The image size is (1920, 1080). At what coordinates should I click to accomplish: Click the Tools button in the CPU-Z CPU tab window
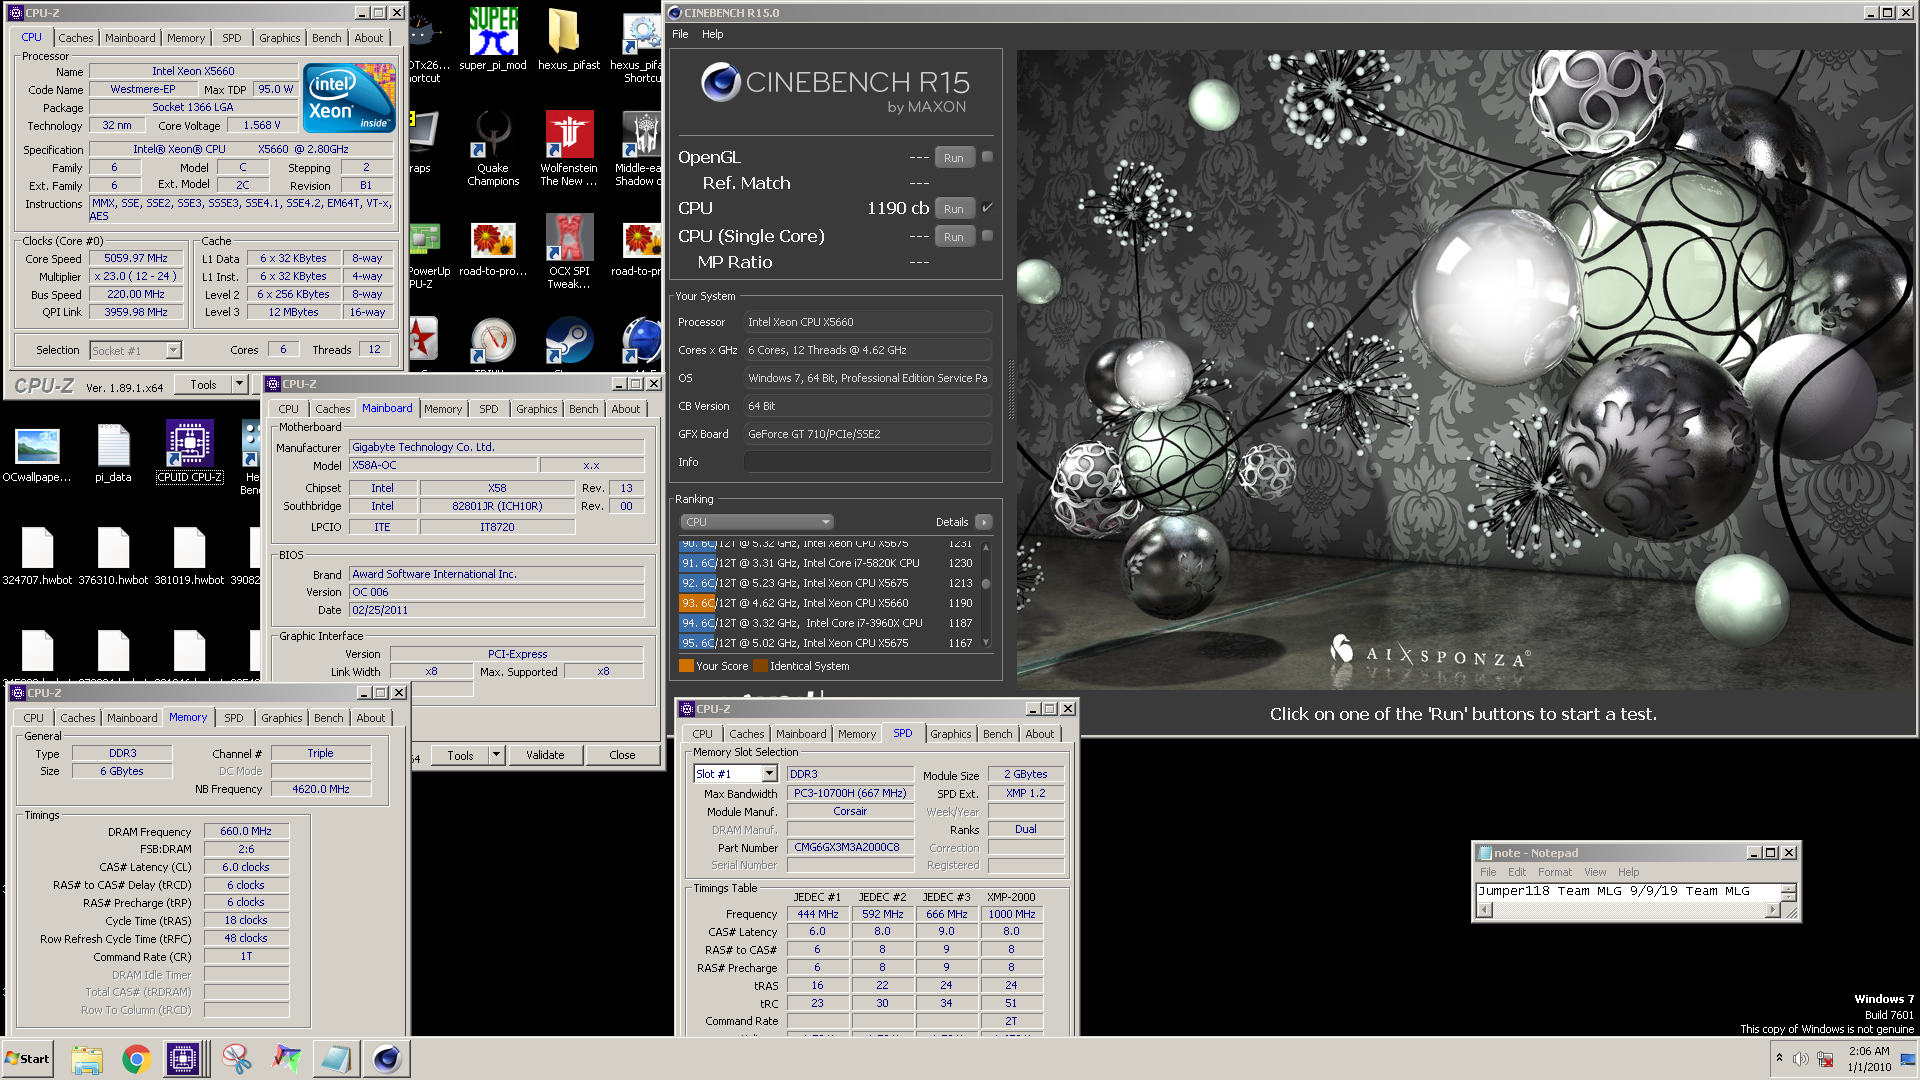click(204, 384)
